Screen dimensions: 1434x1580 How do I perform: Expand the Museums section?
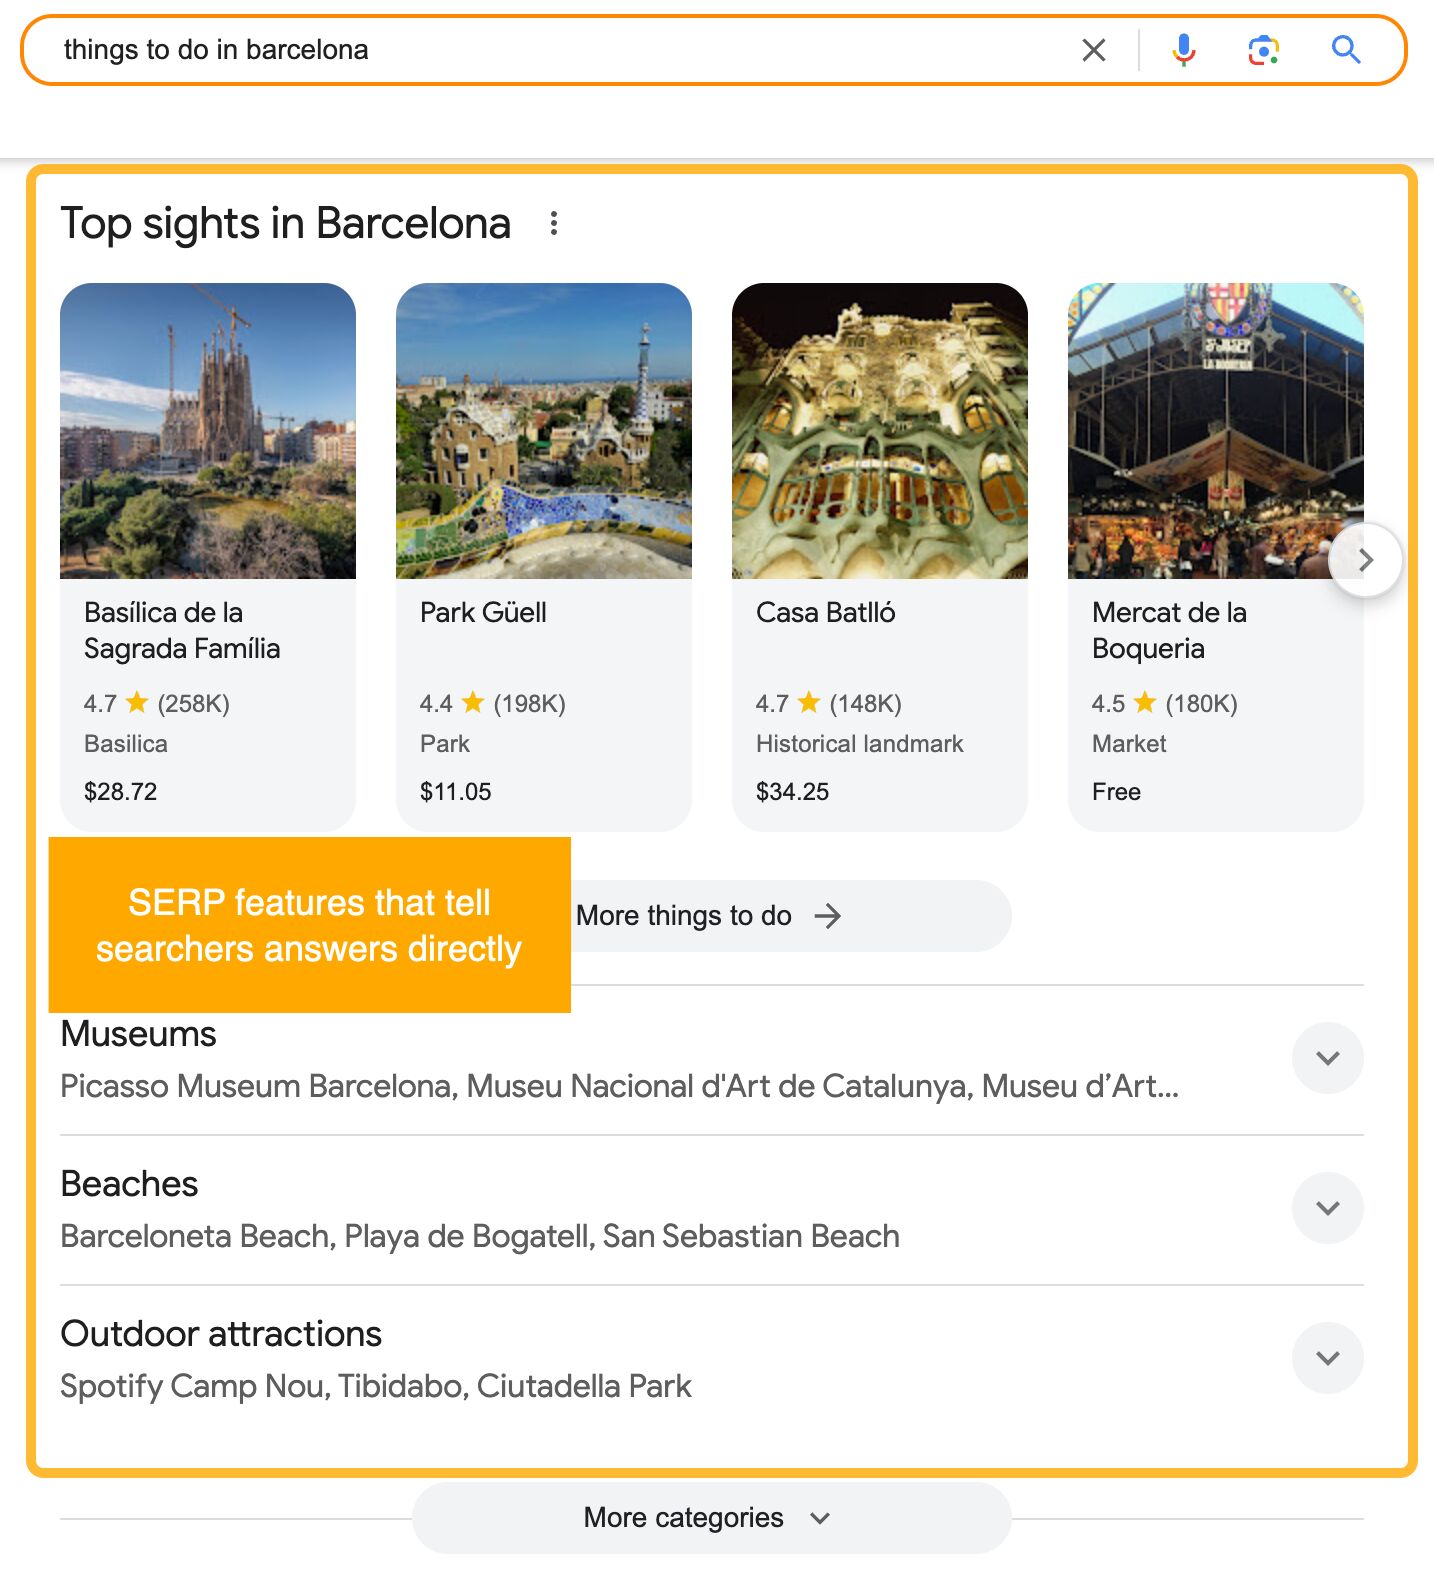point(1327,1058)
